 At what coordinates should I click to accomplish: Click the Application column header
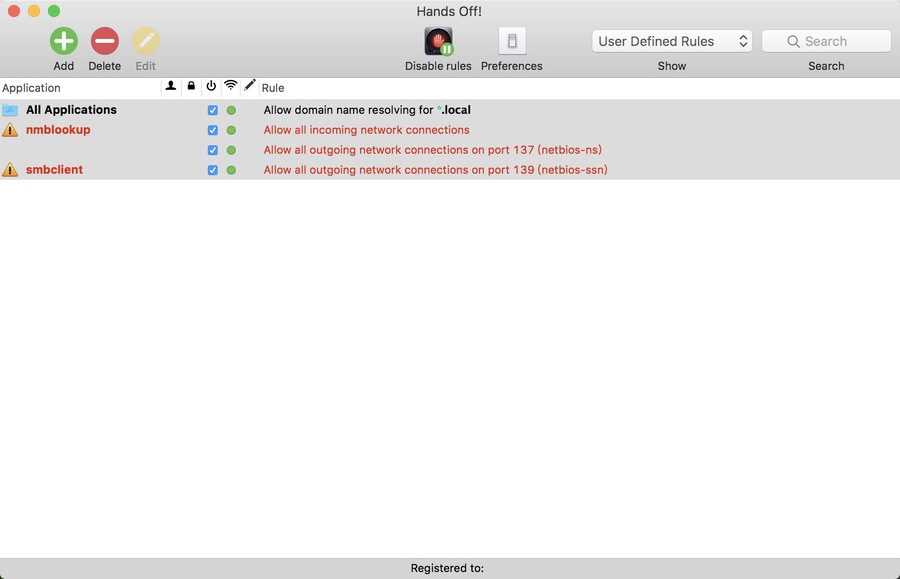click(x=80, y=88)
